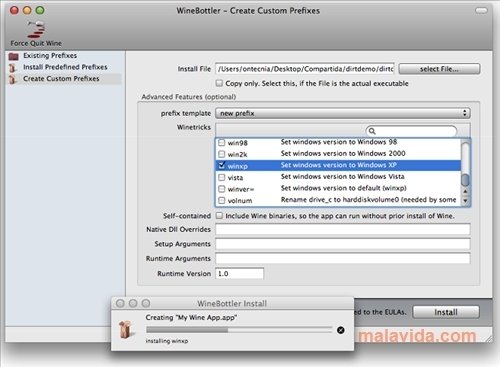Click 'Set windows version to Windows 2000' text
Image resolution: width=500 pixels, height=367 pixels.
tap(343, 153)
